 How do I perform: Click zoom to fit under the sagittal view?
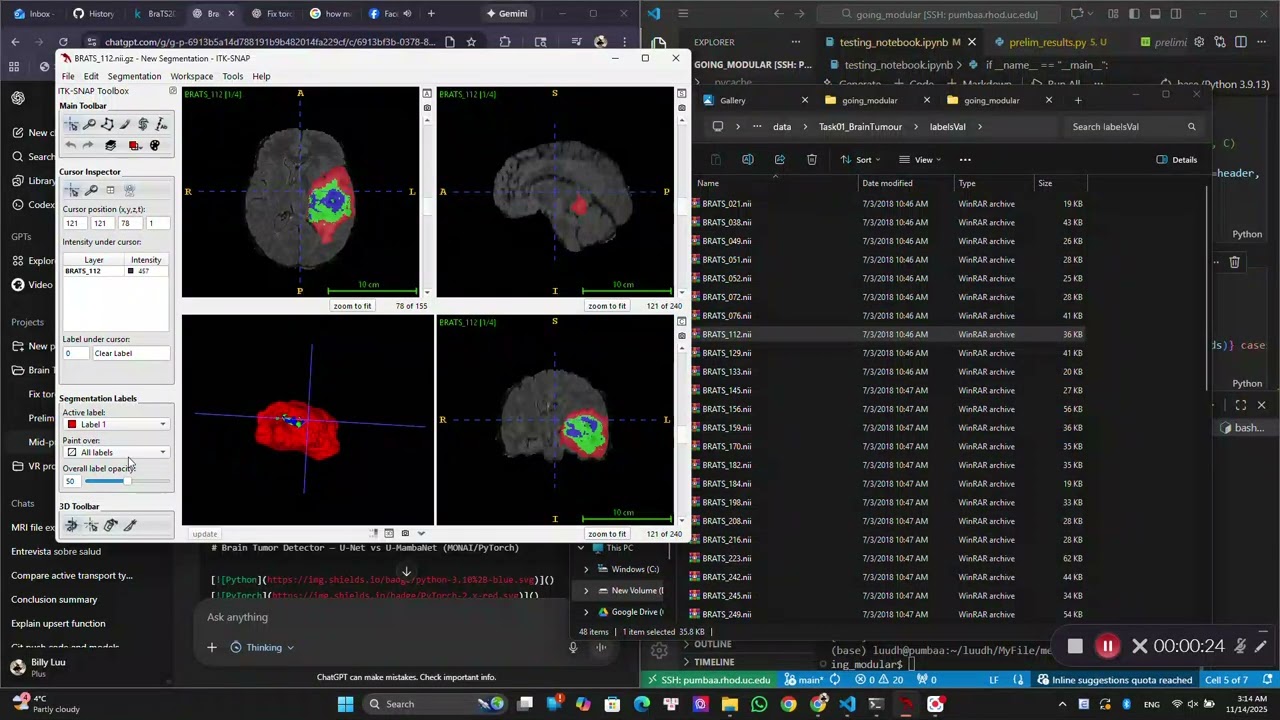click(x=606, y=306)
